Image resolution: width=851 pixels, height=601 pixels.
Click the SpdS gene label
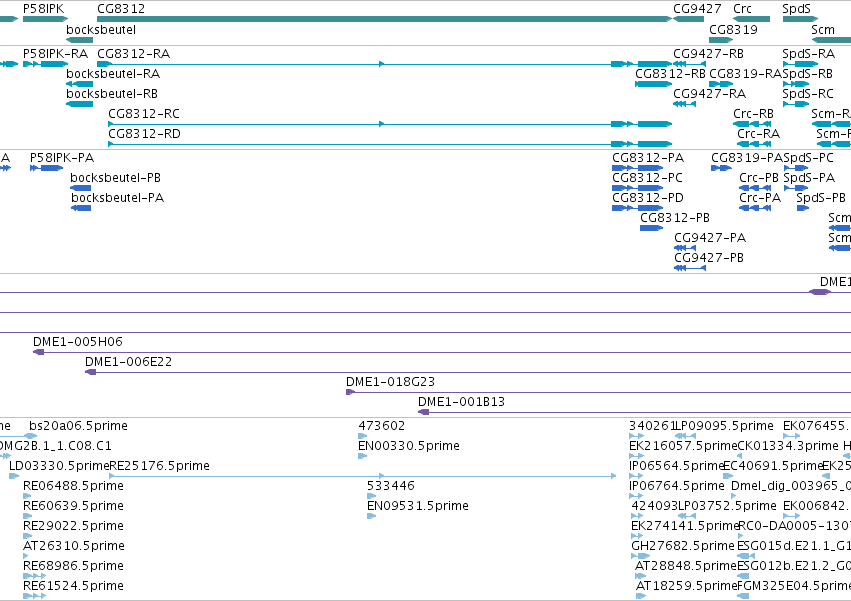(796, 9)
